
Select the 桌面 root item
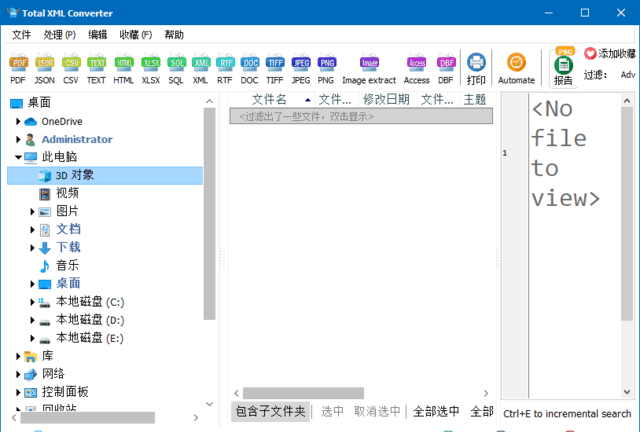click(39, 103)
